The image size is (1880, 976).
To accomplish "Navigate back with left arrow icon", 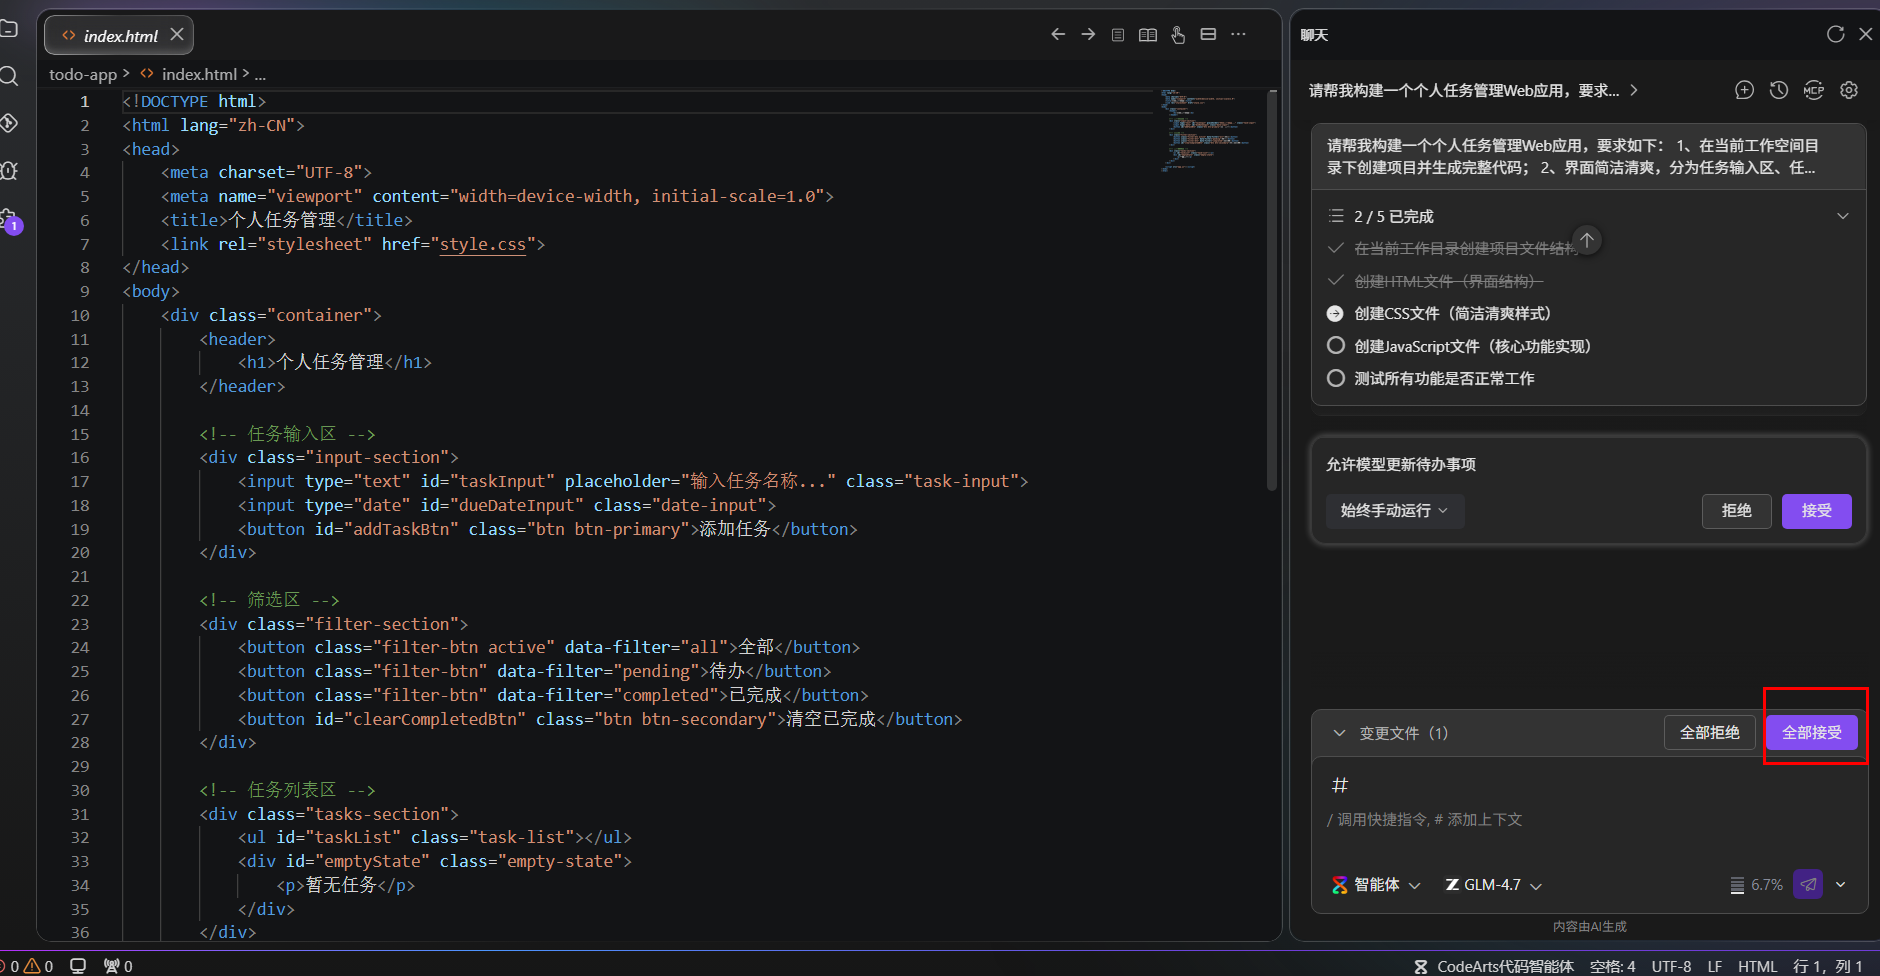I will pyautogui.click(x=1058, y=34).
